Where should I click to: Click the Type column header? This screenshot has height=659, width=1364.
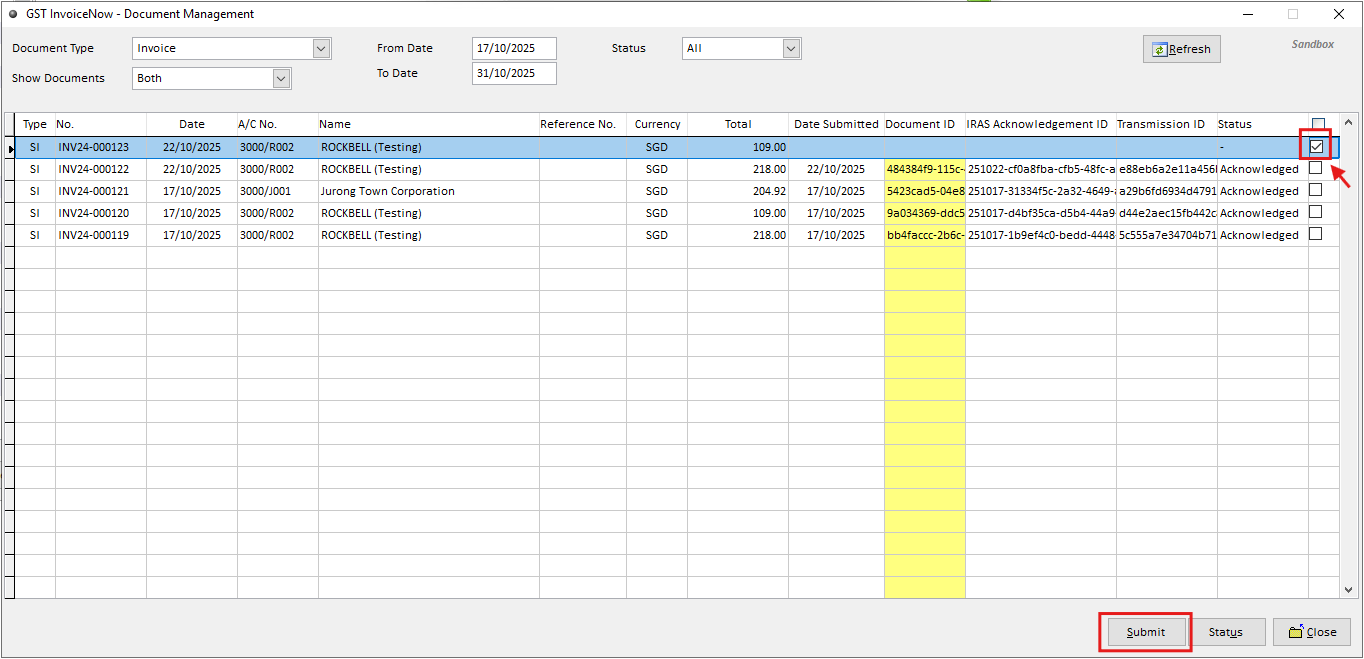[x=35, y=124]
